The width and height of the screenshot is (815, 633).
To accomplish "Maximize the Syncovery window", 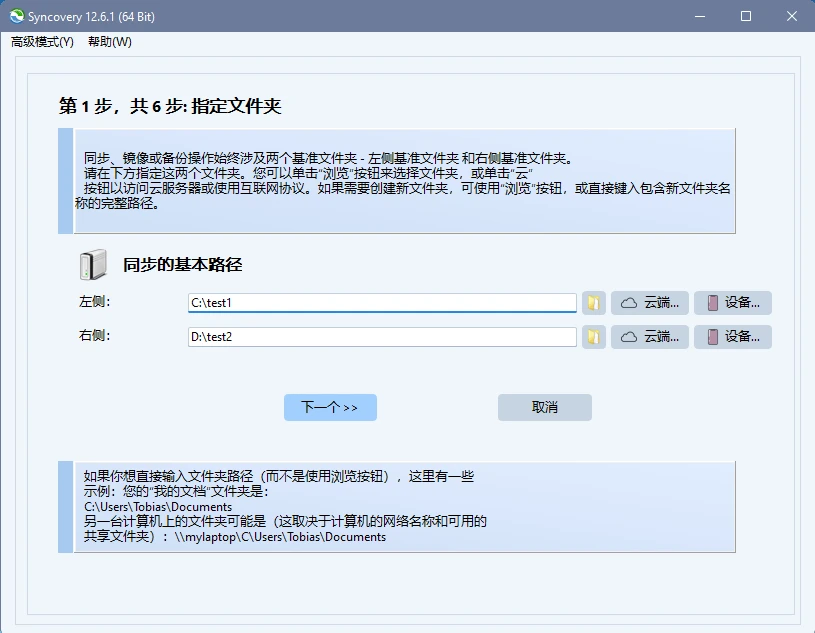I will [x=746, y=16].
